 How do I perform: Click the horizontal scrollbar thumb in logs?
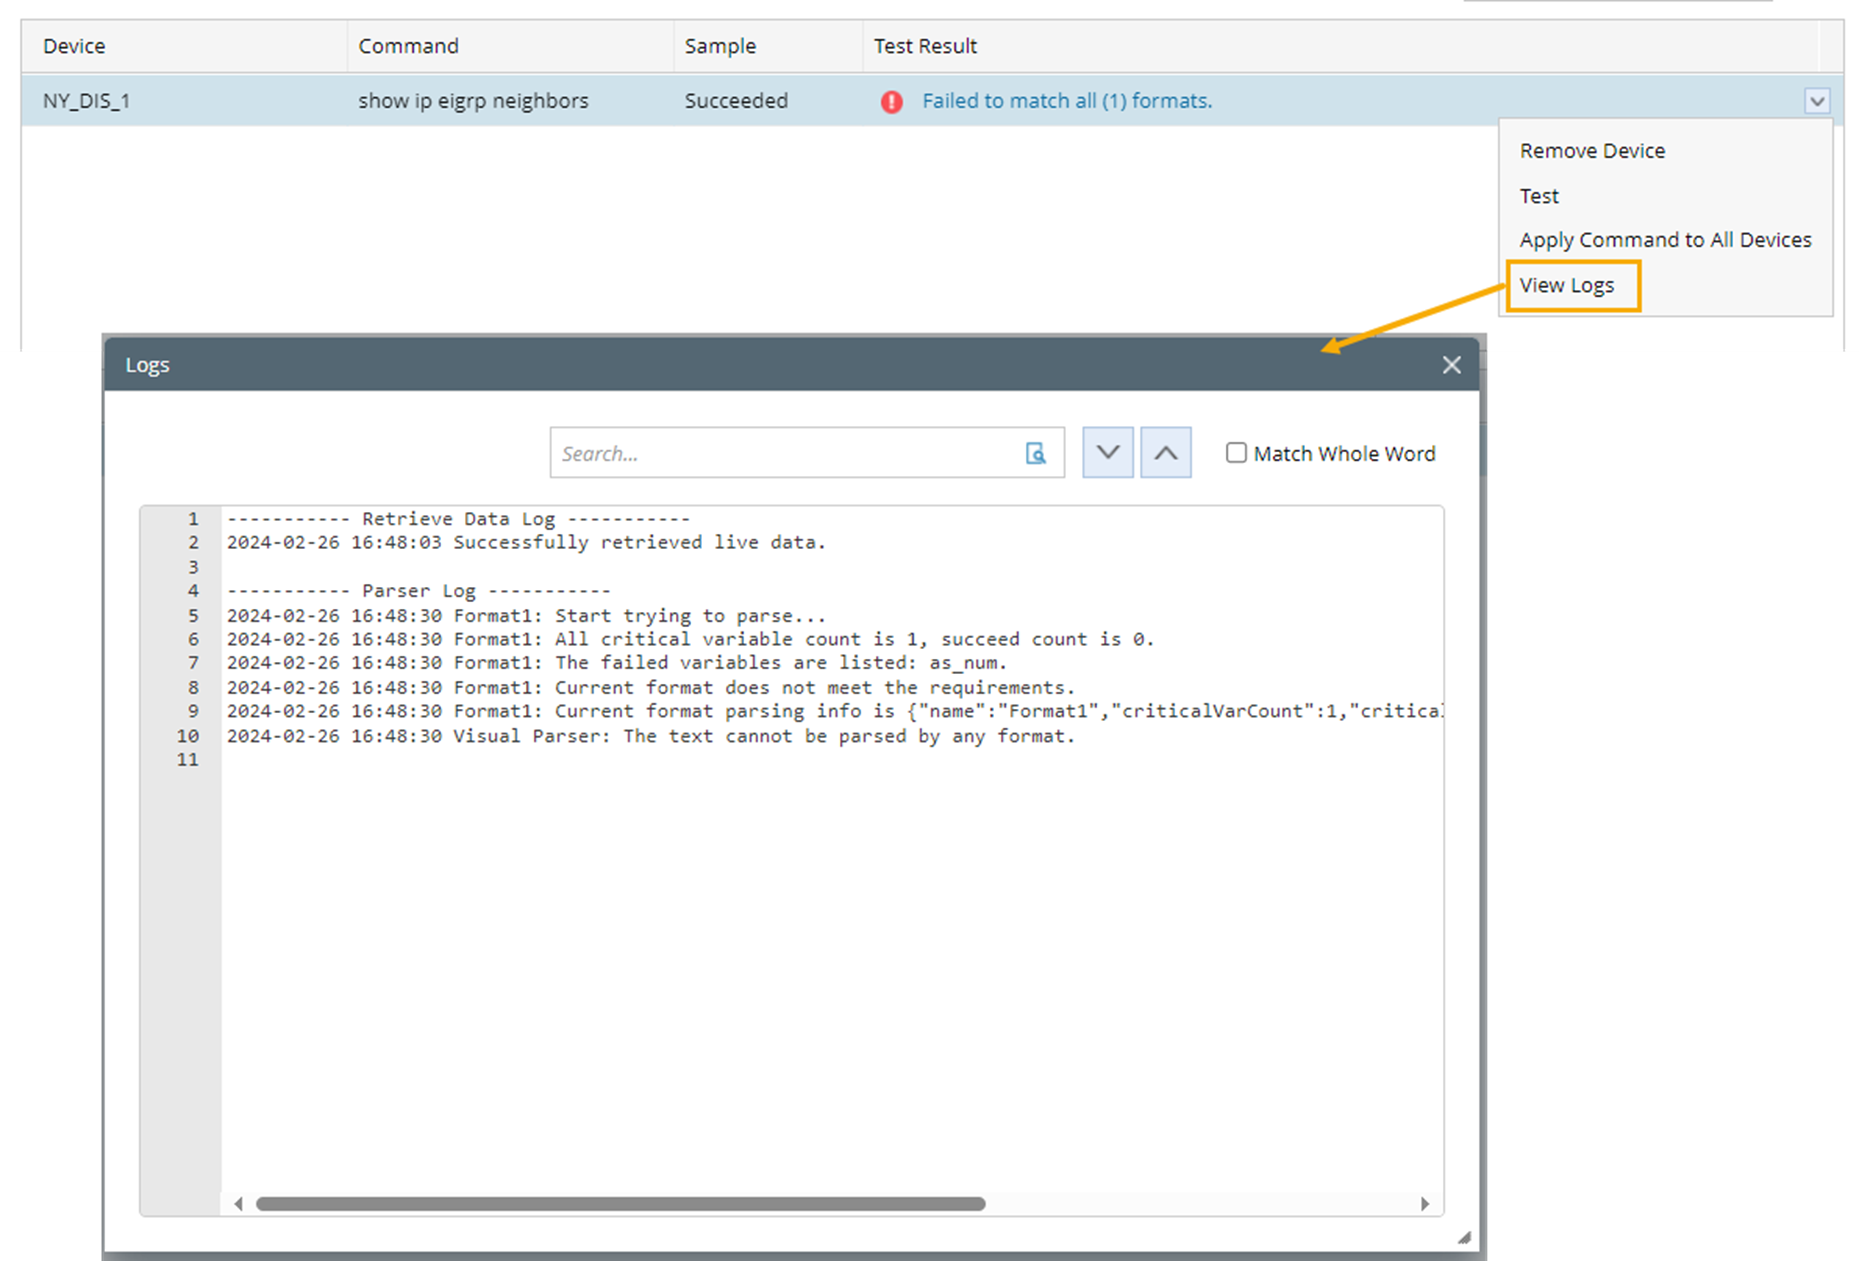pyautogui.click(x=620, y=1204)
